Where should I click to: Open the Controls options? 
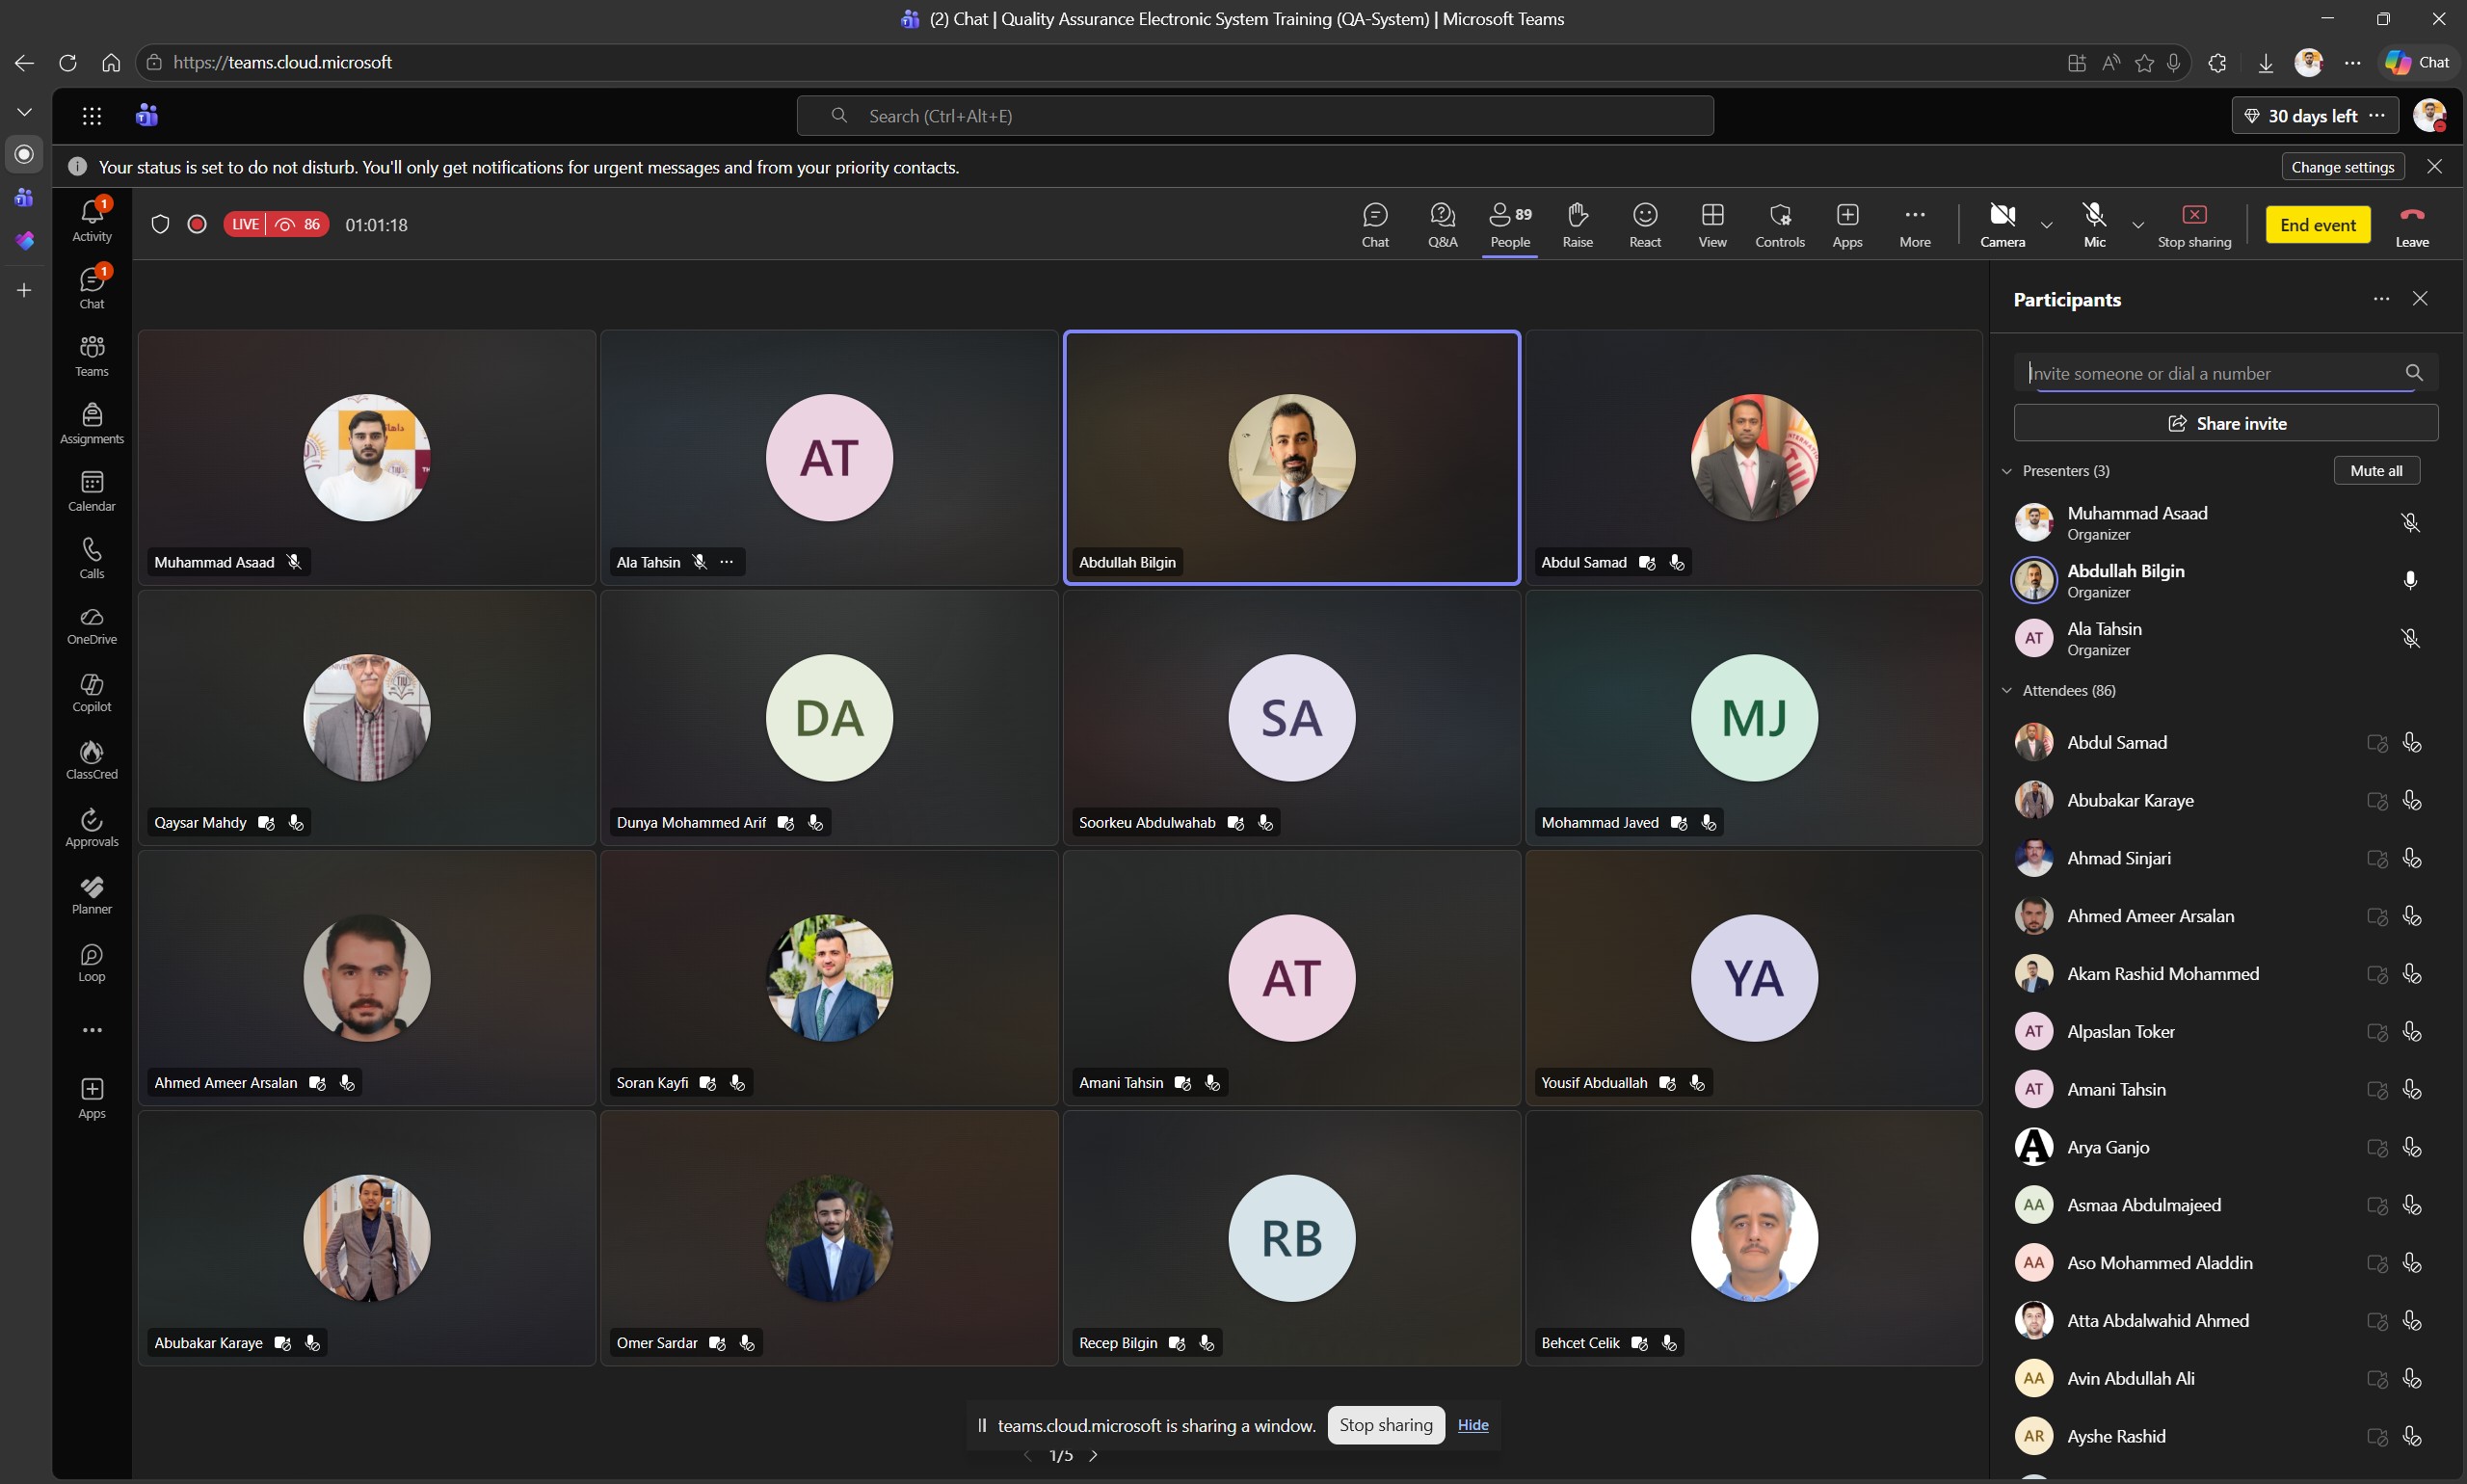[1780, 225]
